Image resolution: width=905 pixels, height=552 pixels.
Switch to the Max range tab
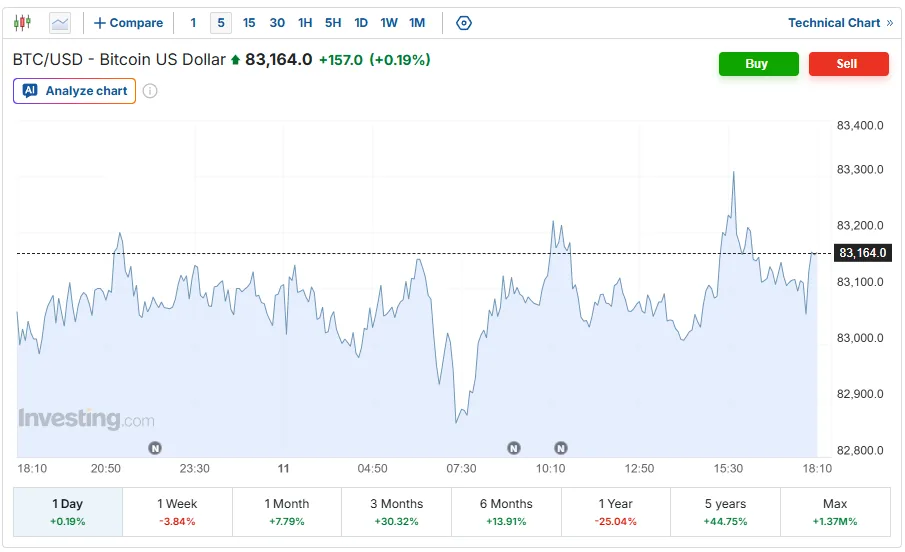(x=835, y=512)
